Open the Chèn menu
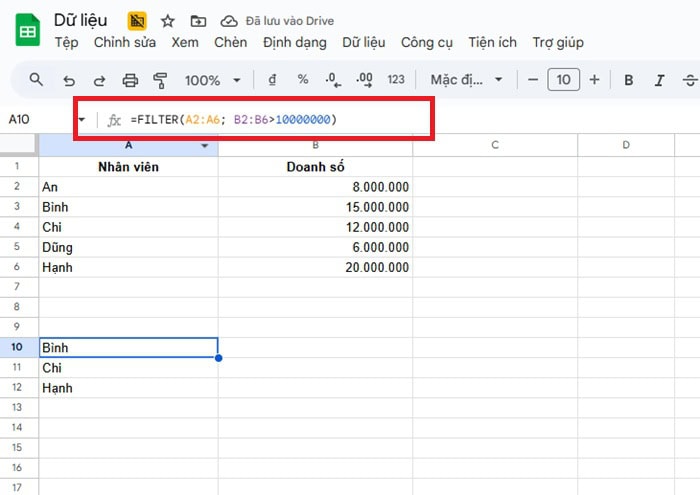This screenshot has width=700, height=495. click(x=230, y=42)
